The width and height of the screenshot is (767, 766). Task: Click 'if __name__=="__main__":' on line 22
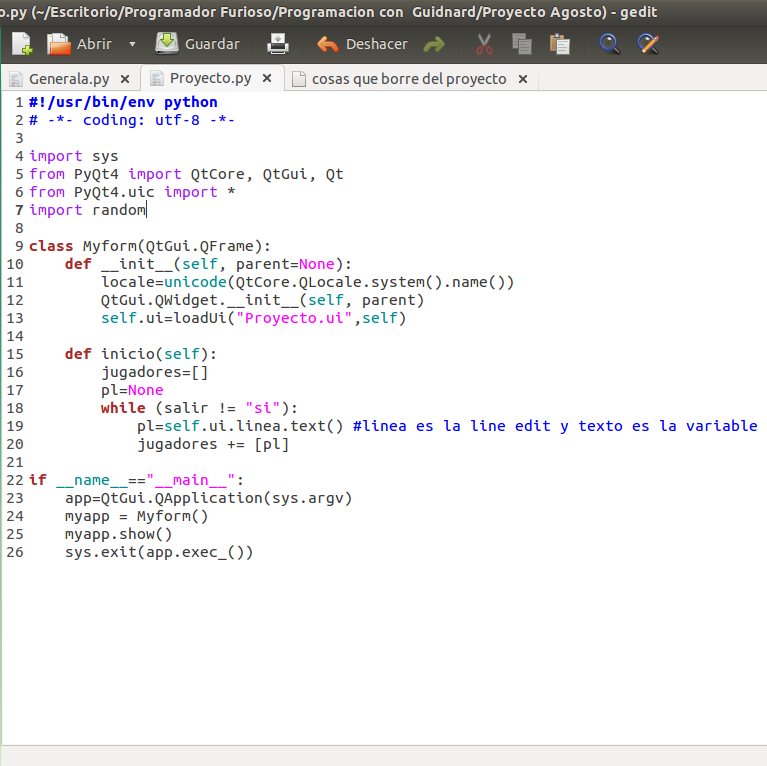coord(136,480)
